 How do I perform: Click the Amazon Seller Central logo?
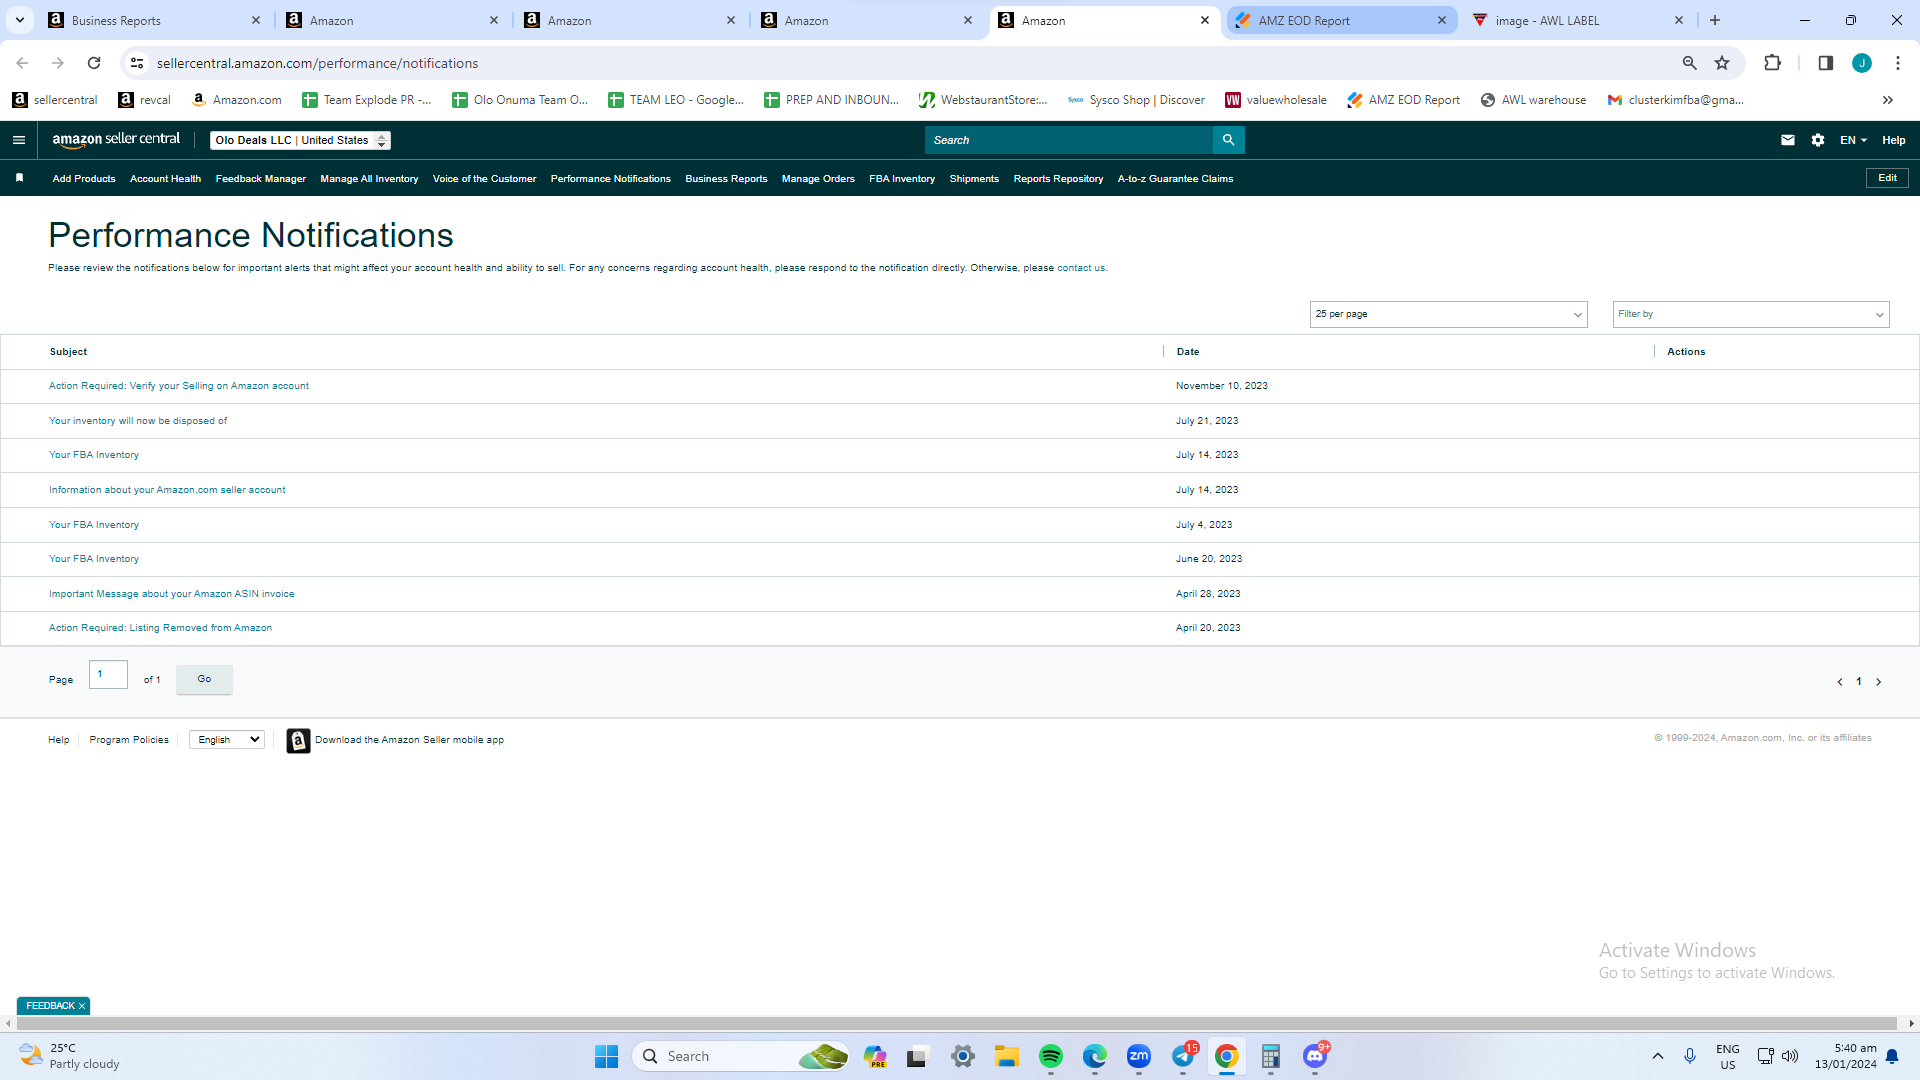116,140
